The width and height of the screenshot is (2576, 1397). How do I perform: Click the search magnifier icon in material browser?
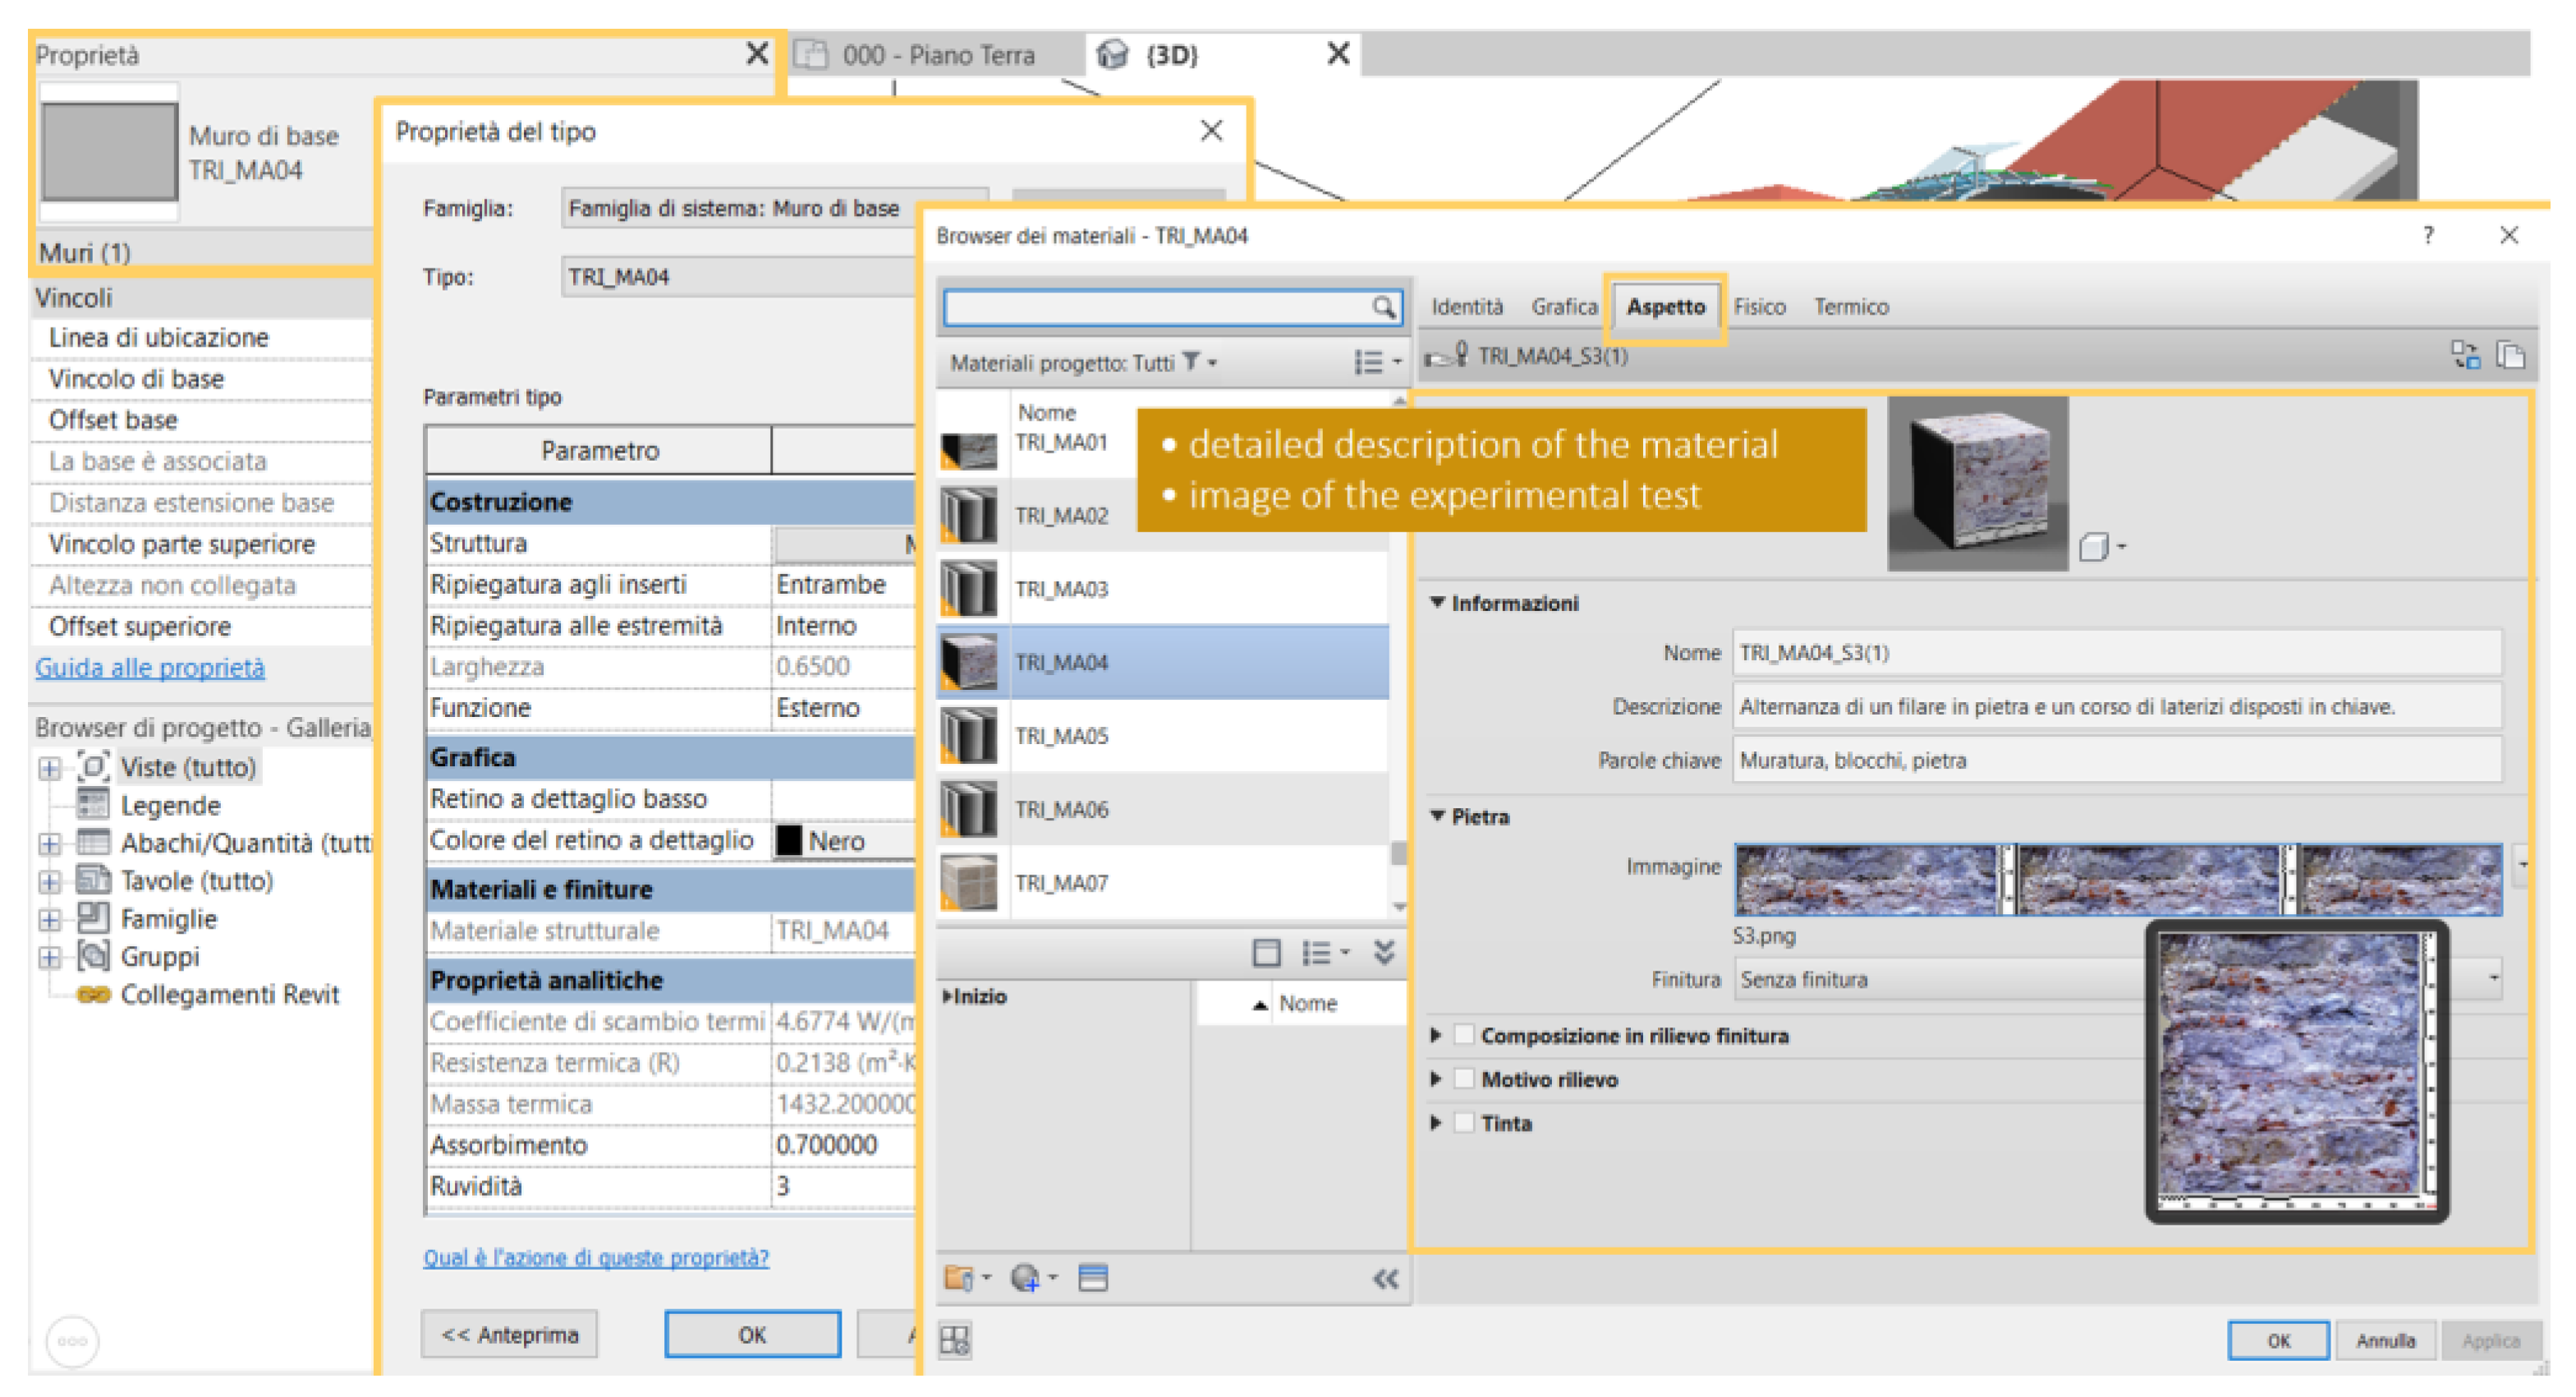[1382, 307]
